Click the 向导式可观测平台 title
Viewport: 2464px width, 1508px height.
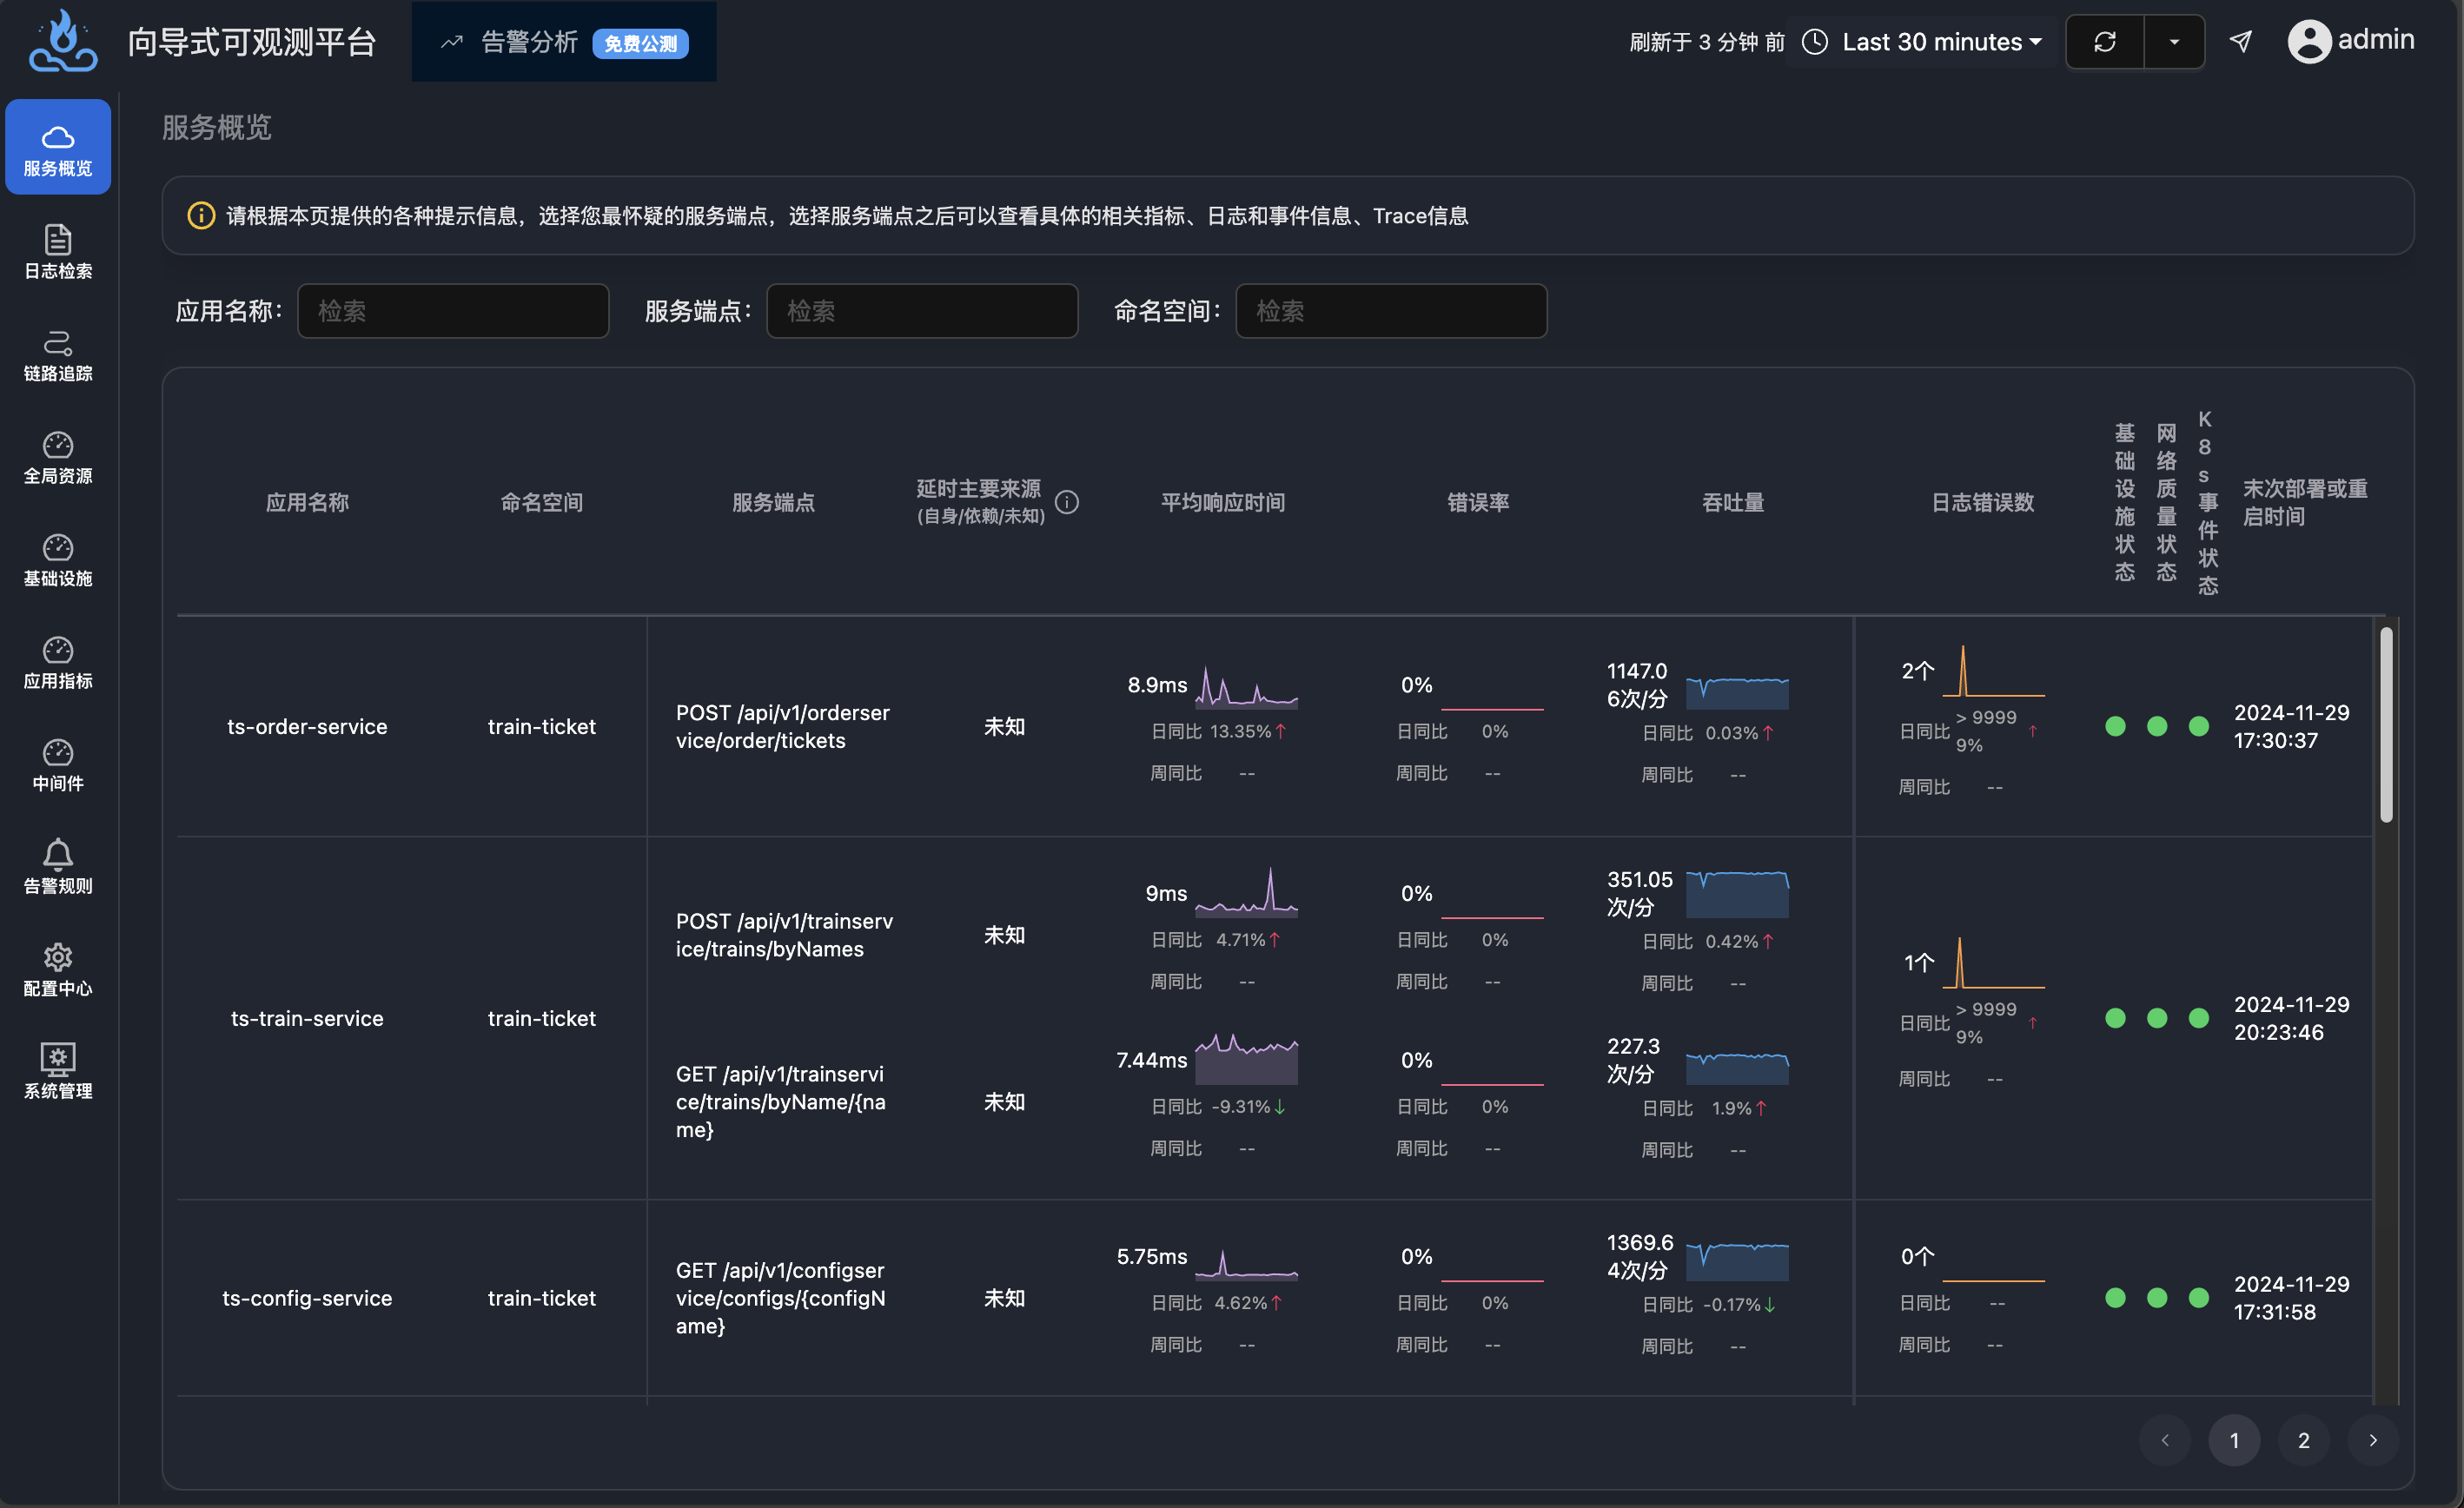[x=252, y=42]
